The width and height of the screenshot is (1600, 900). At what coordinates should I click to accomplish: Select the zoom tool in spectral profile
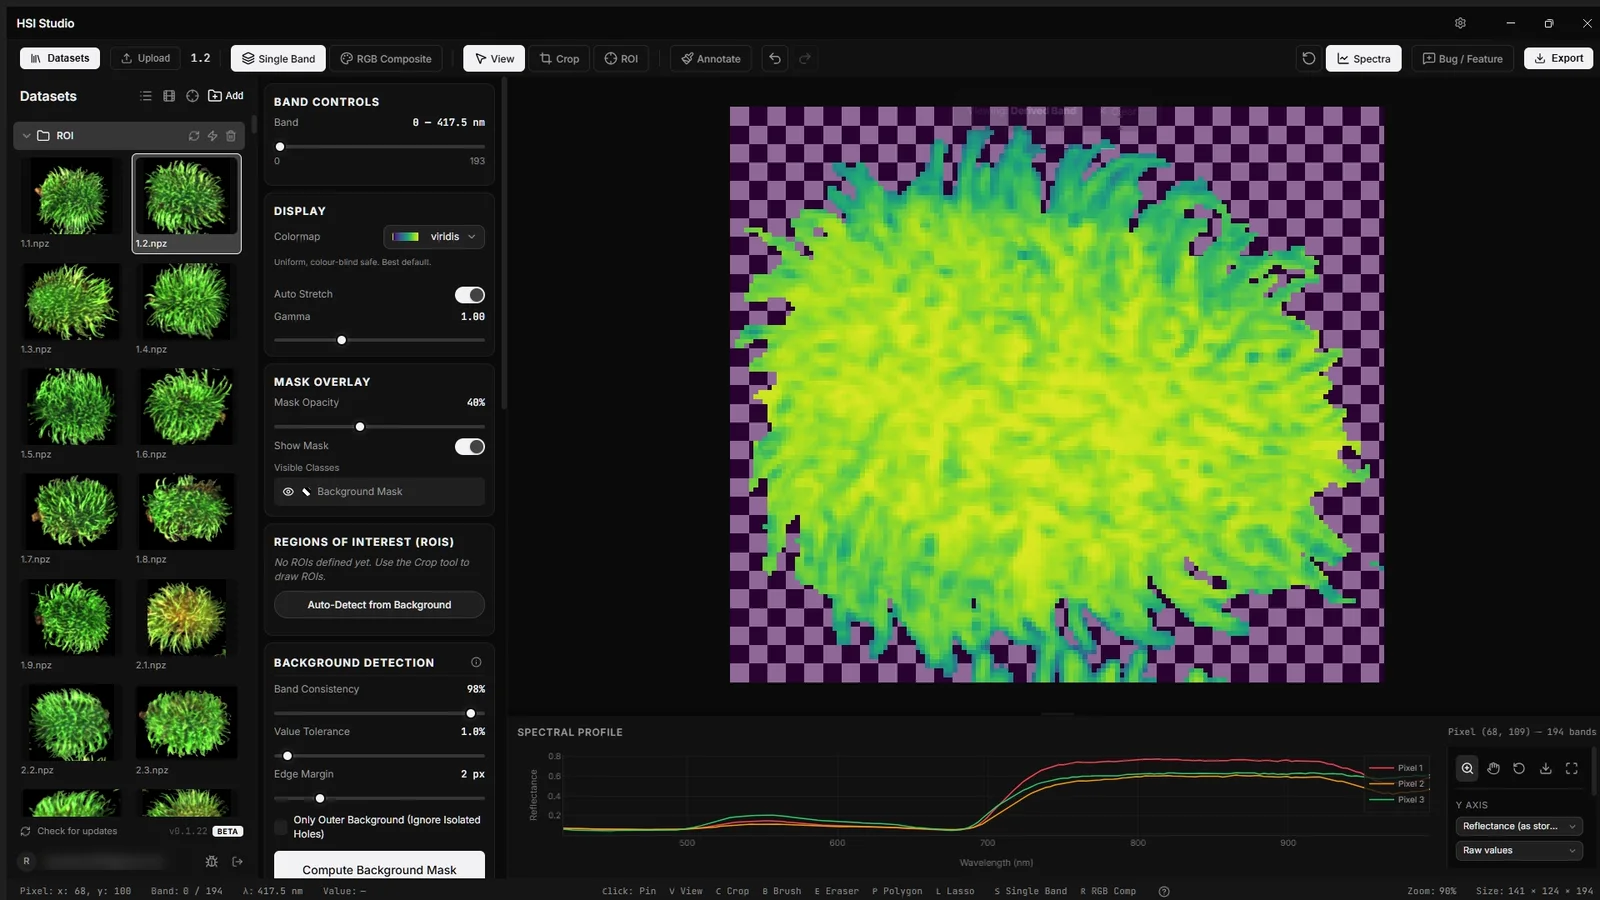(x=1467, y=768)
